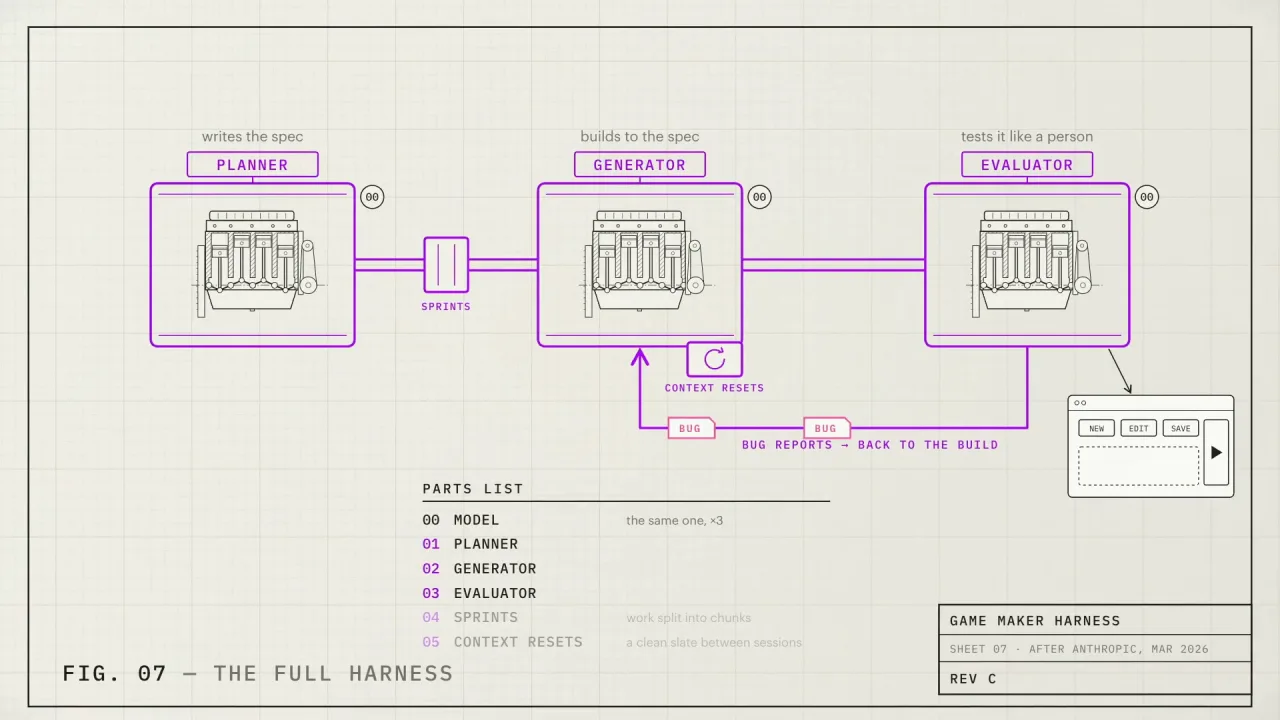The width and height of the screenshot is (1280, 720).
Task: Click the 00 circle badge beside Planner
Action: click(372, 197)
